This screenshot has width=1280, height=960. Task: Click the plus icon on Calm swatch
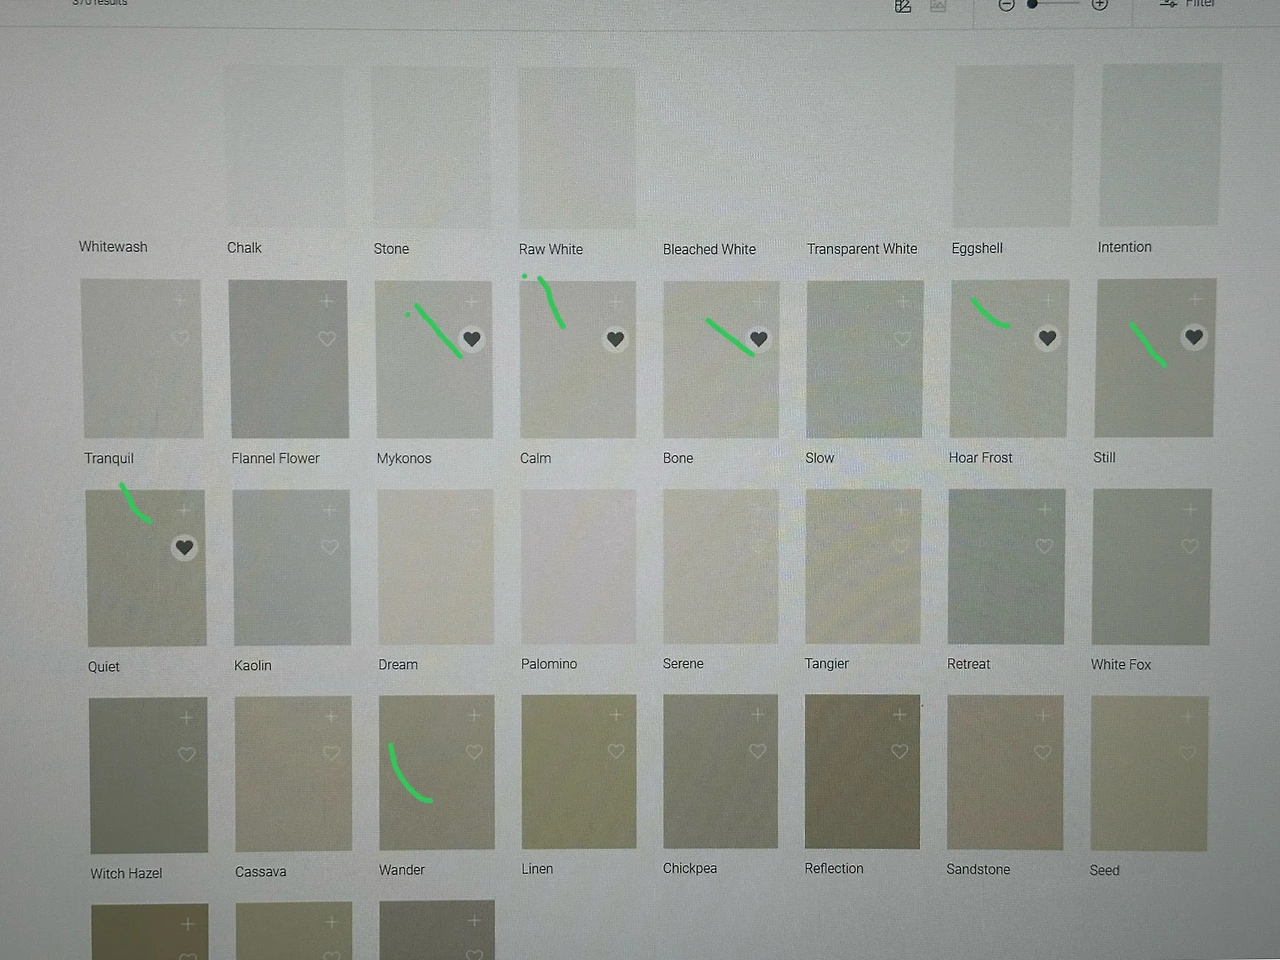pyautogui.click(x=616, y=301)
